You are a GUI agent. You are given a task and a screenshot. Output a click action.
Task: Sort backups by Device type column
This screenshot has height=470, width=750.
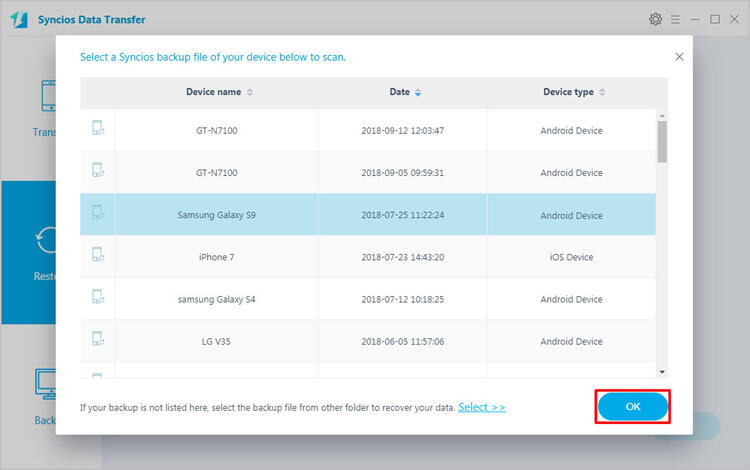574,92
